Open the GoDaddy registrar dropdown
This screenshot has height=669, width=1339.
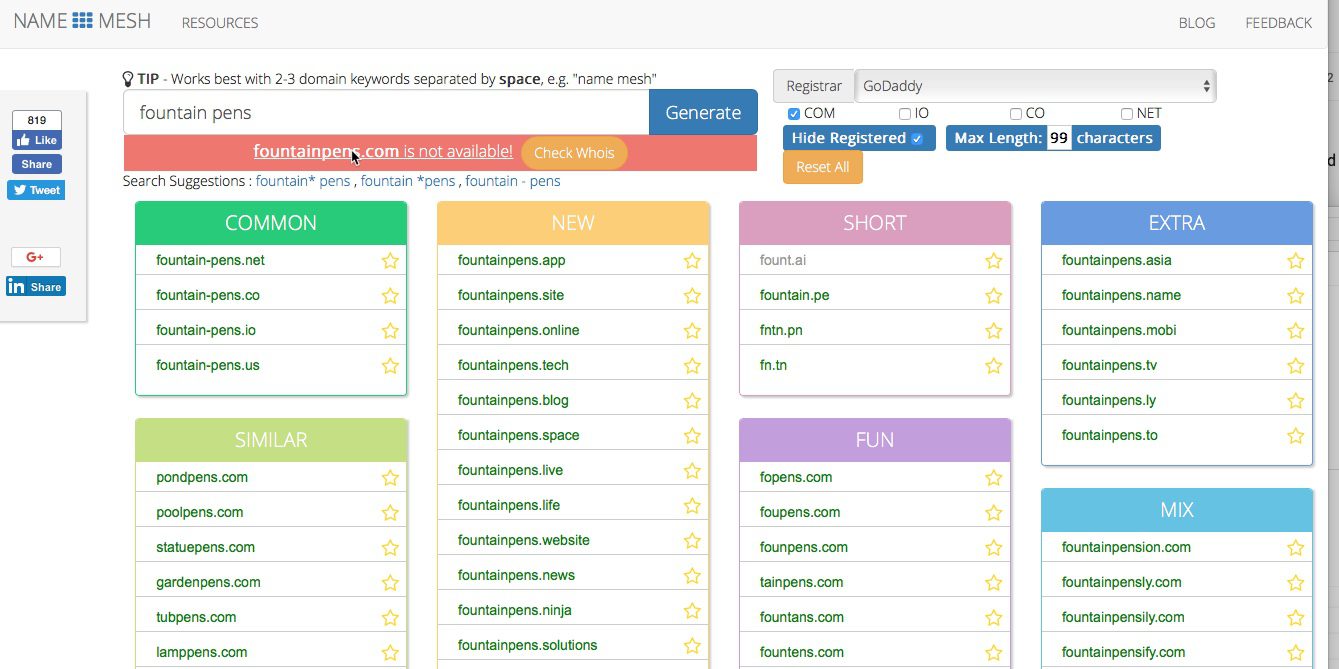point(1035,86)
